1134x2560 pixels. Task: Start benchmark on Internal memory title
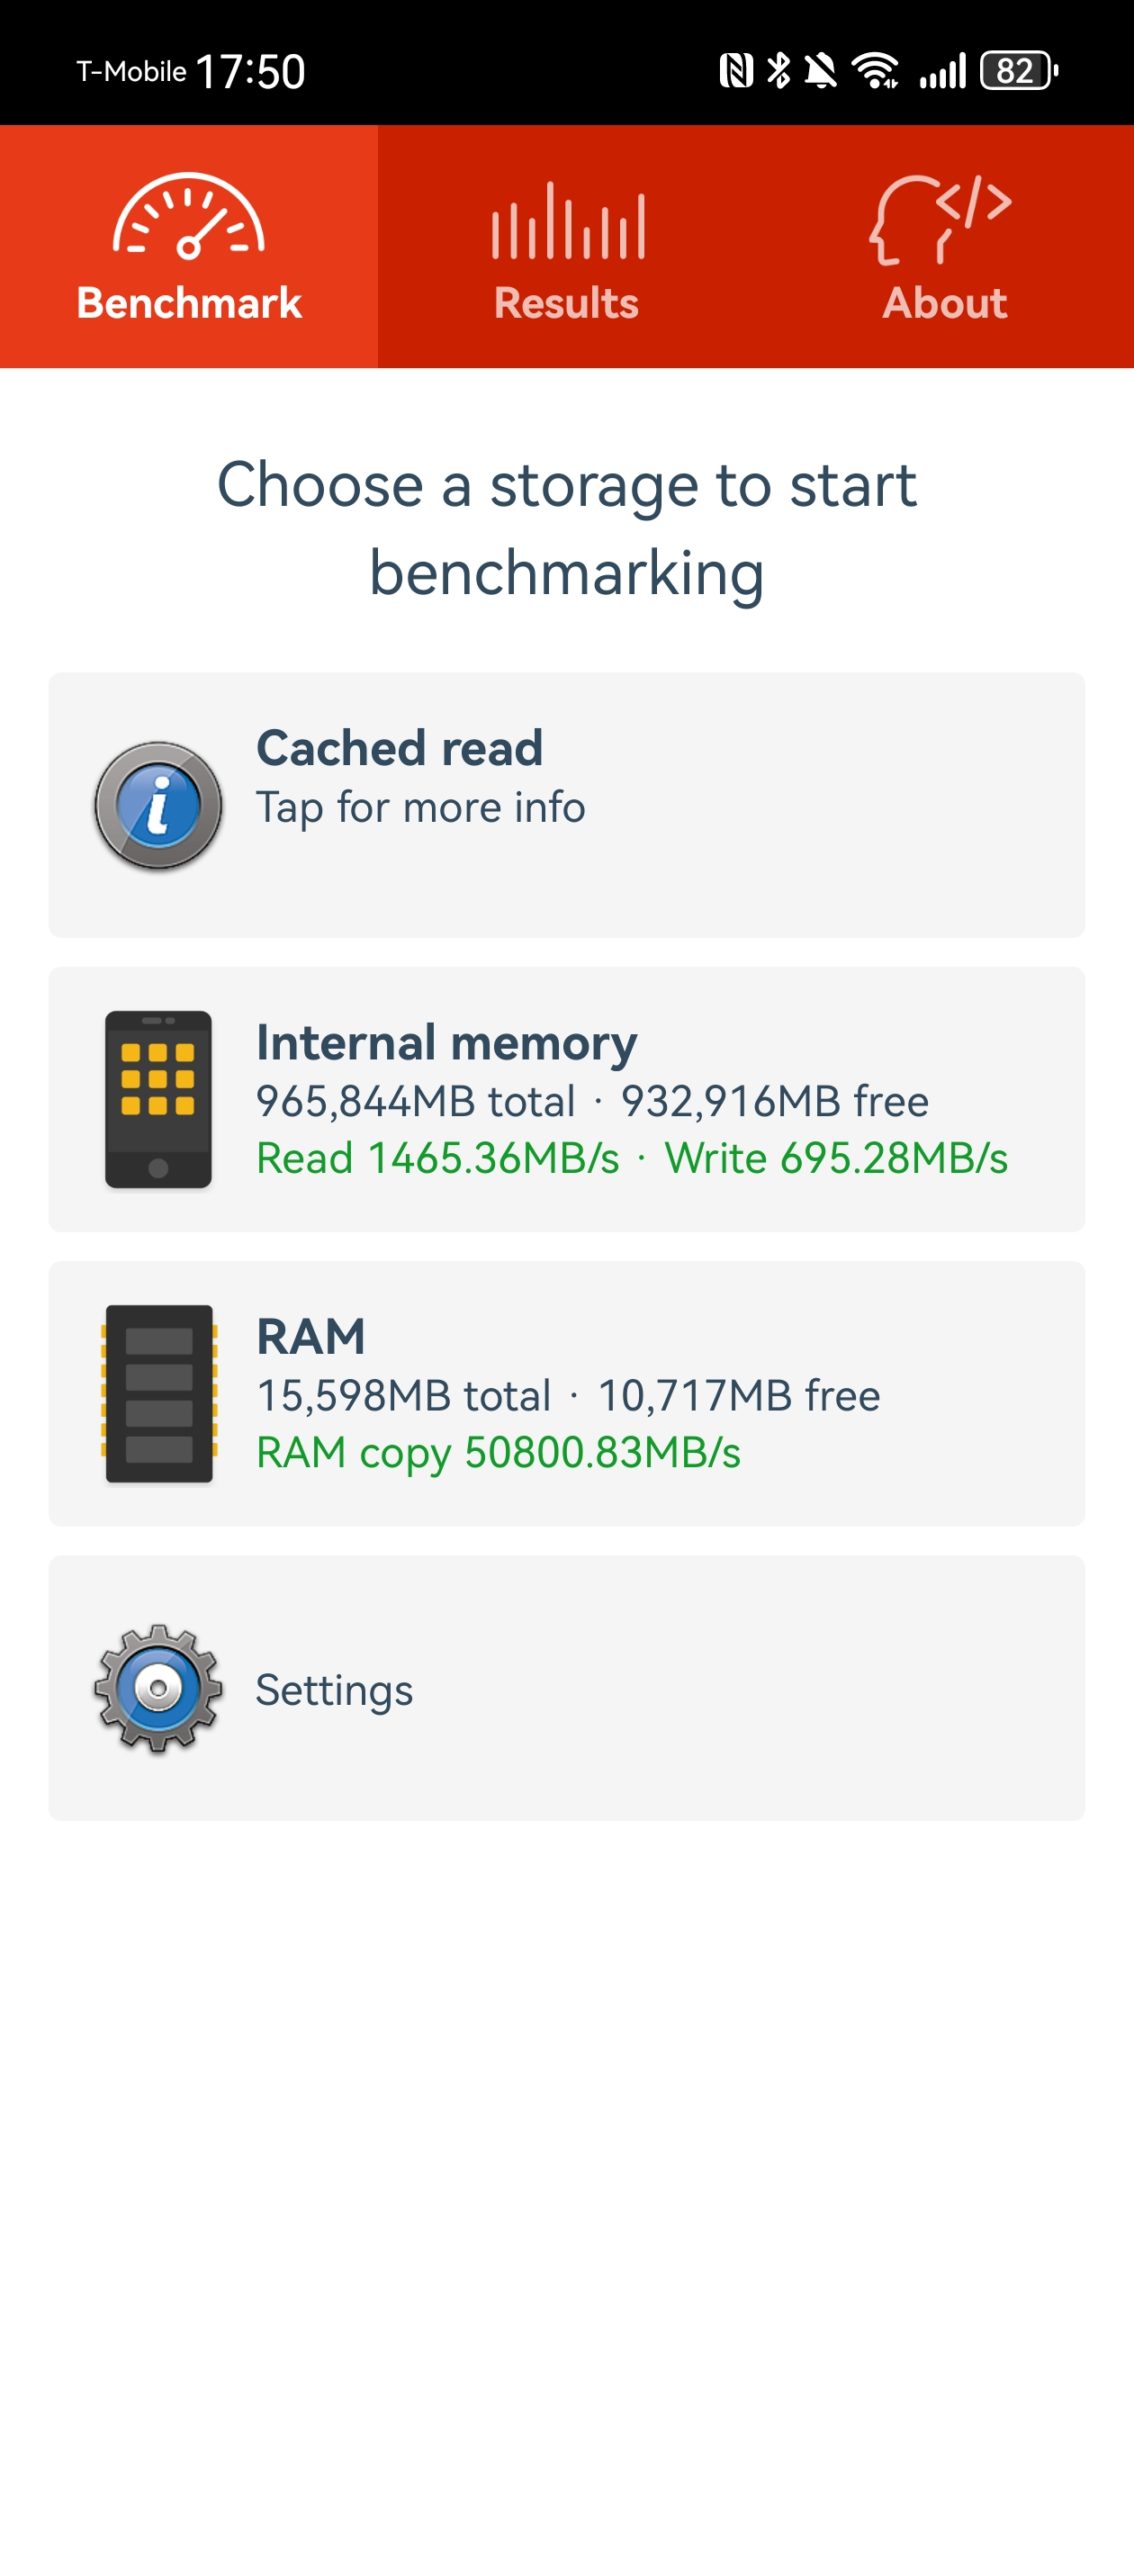[x=446, y=1042]
